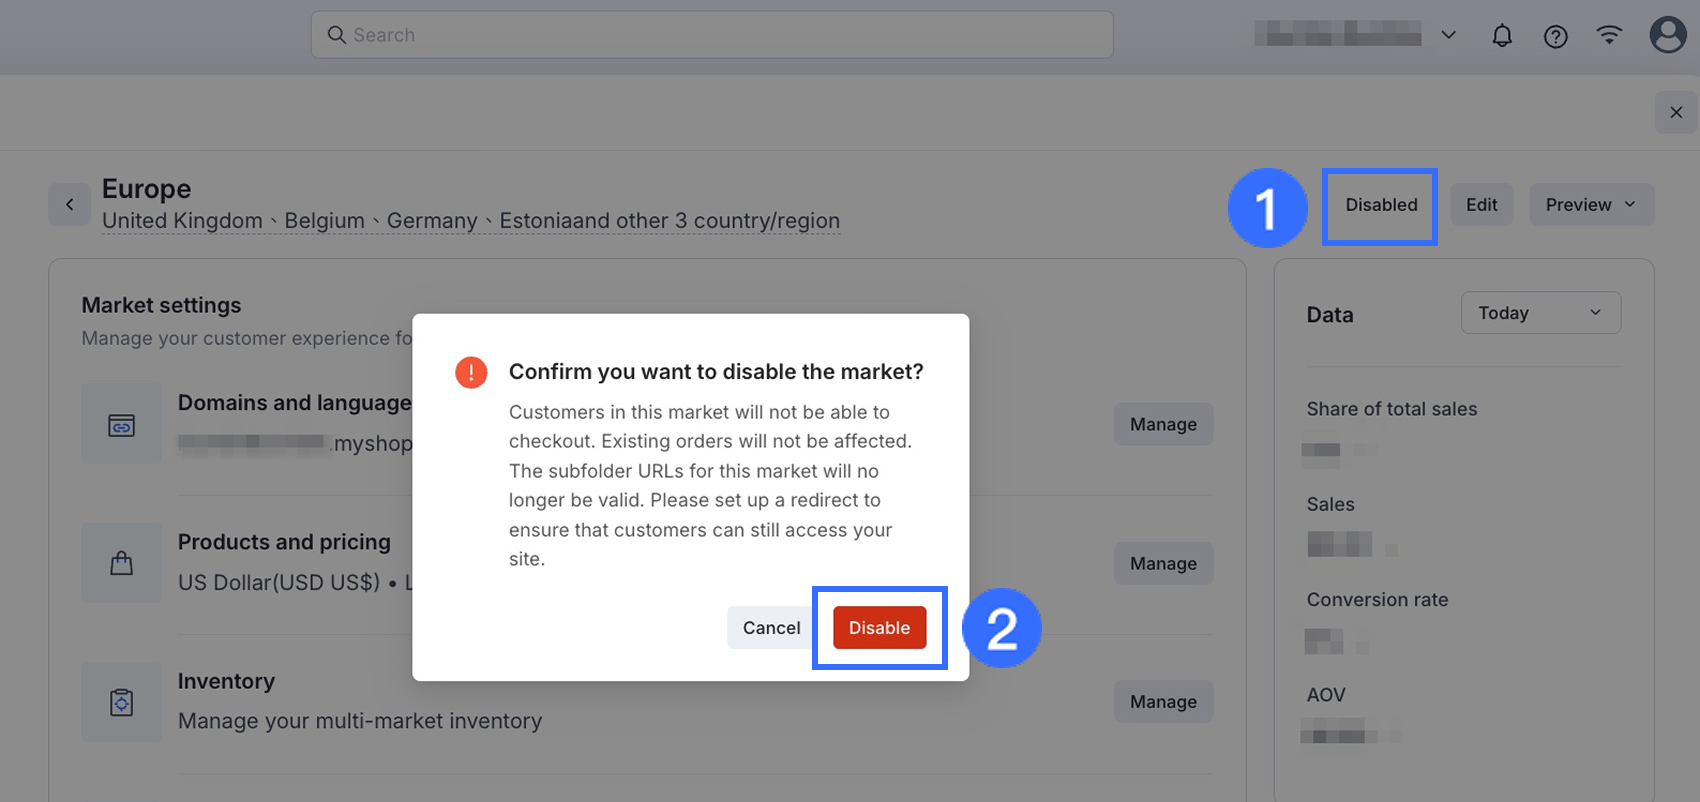Open the Preview dropdown
1700x802 pixels.
[1591, 205]
